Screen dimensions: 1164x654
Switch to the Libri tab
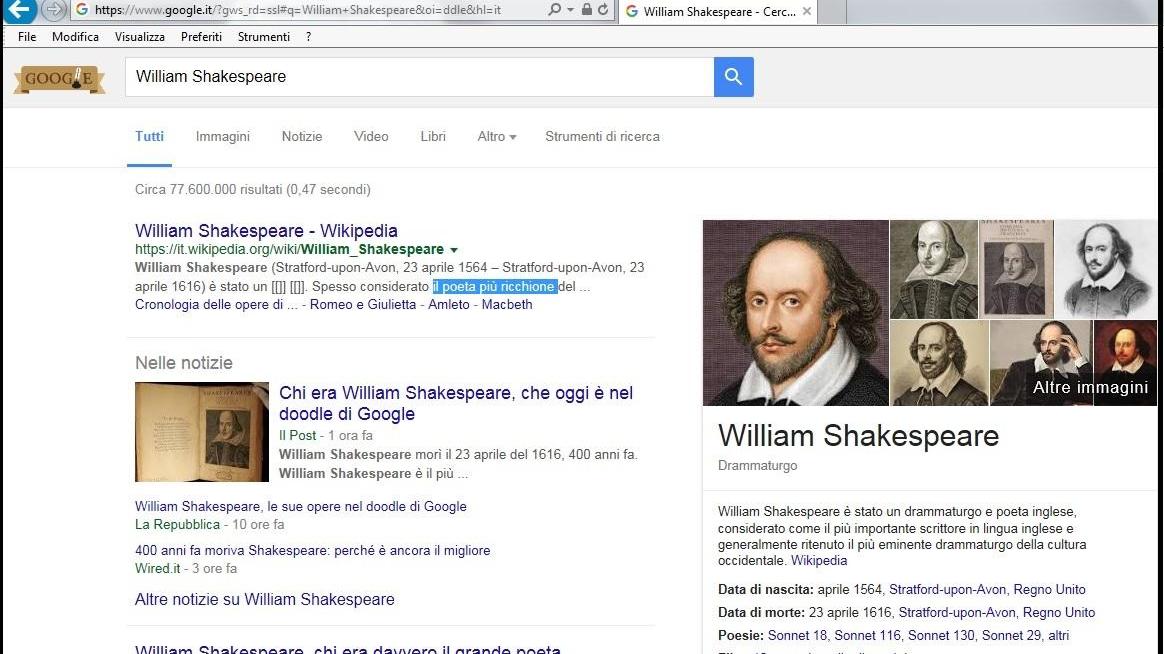[x=433, y=137]
